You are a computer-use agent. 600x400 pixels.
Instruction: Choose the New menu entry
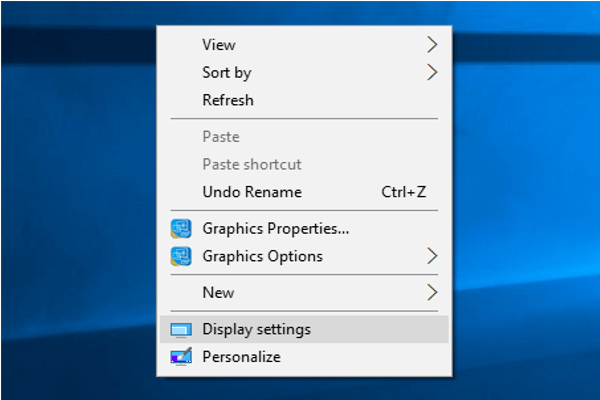click(x=218, y=292)
